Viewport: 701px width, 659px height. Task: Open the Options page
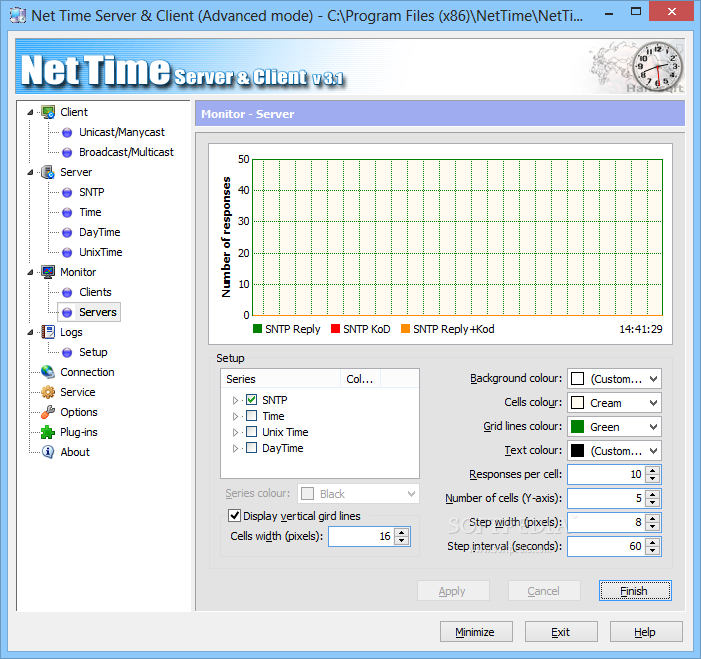(79, 412)
